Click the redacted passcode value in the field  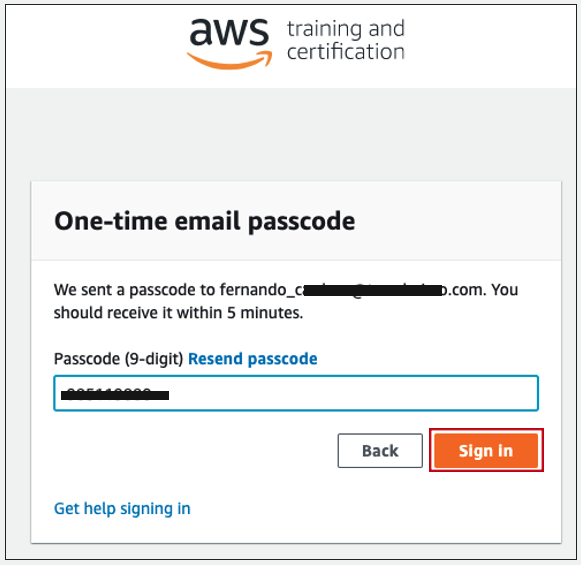(115, 395)
